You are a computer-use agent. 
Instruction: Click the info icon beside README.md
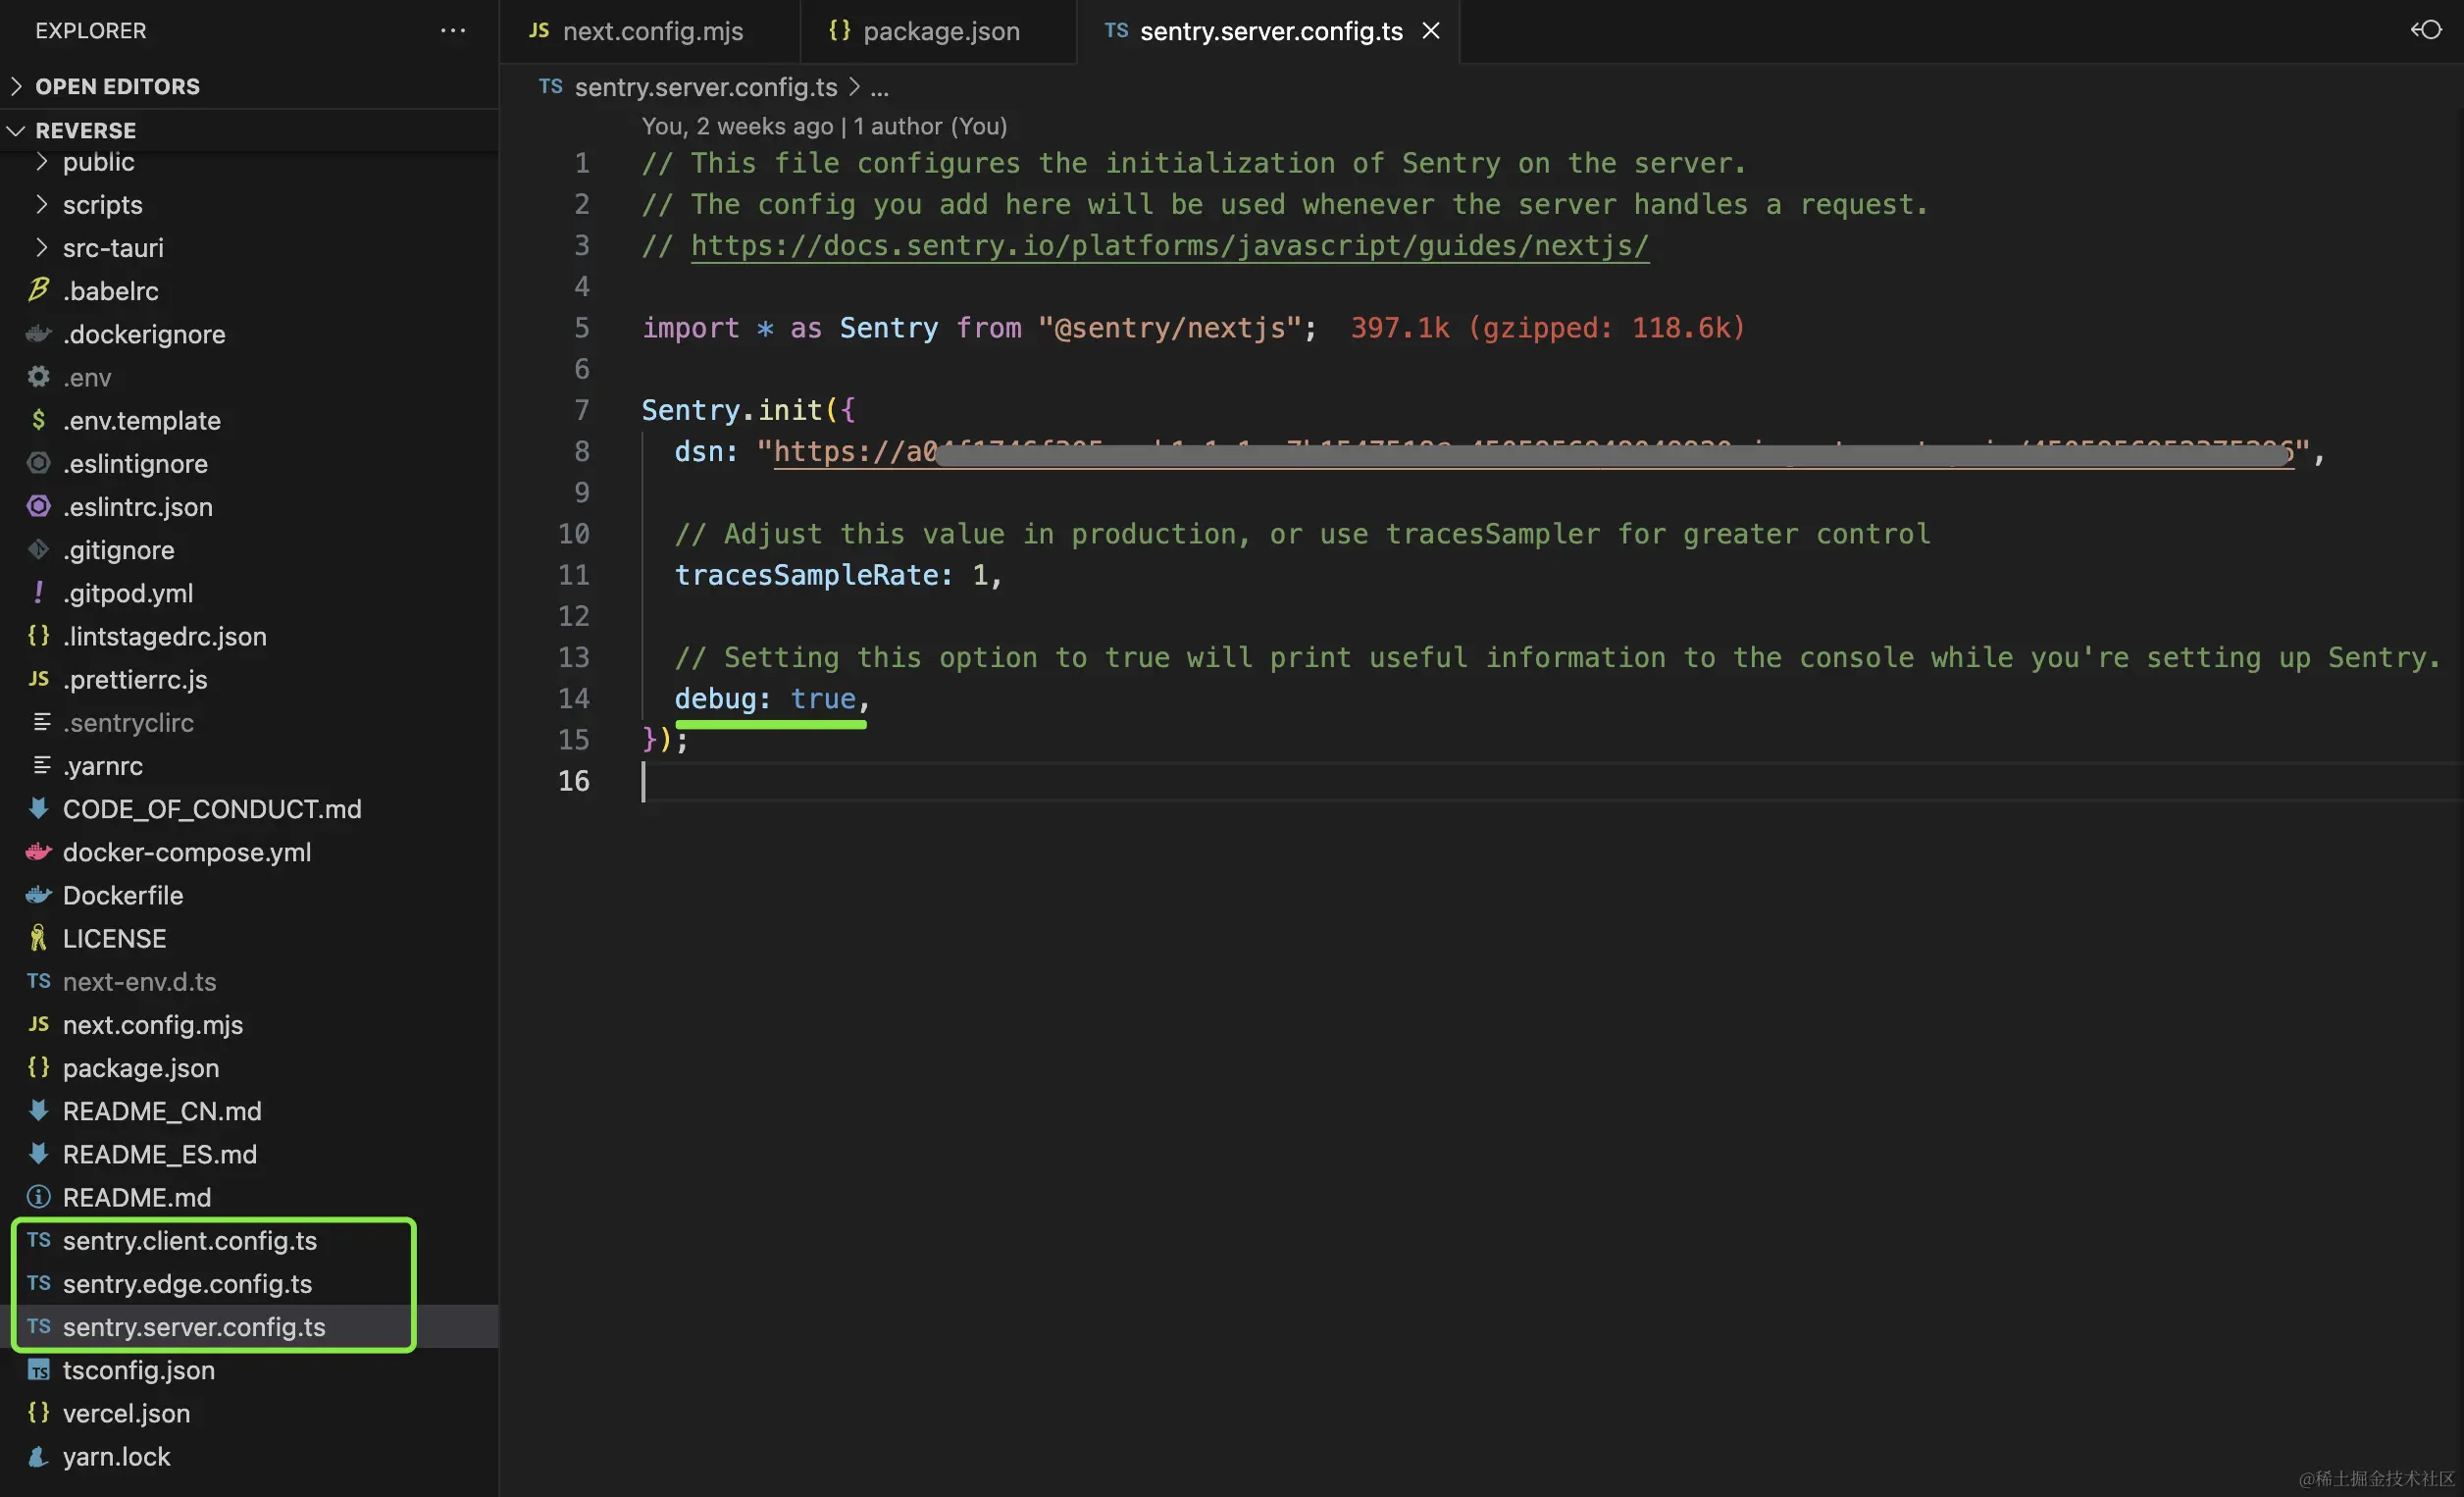(x=38, y=1197)
